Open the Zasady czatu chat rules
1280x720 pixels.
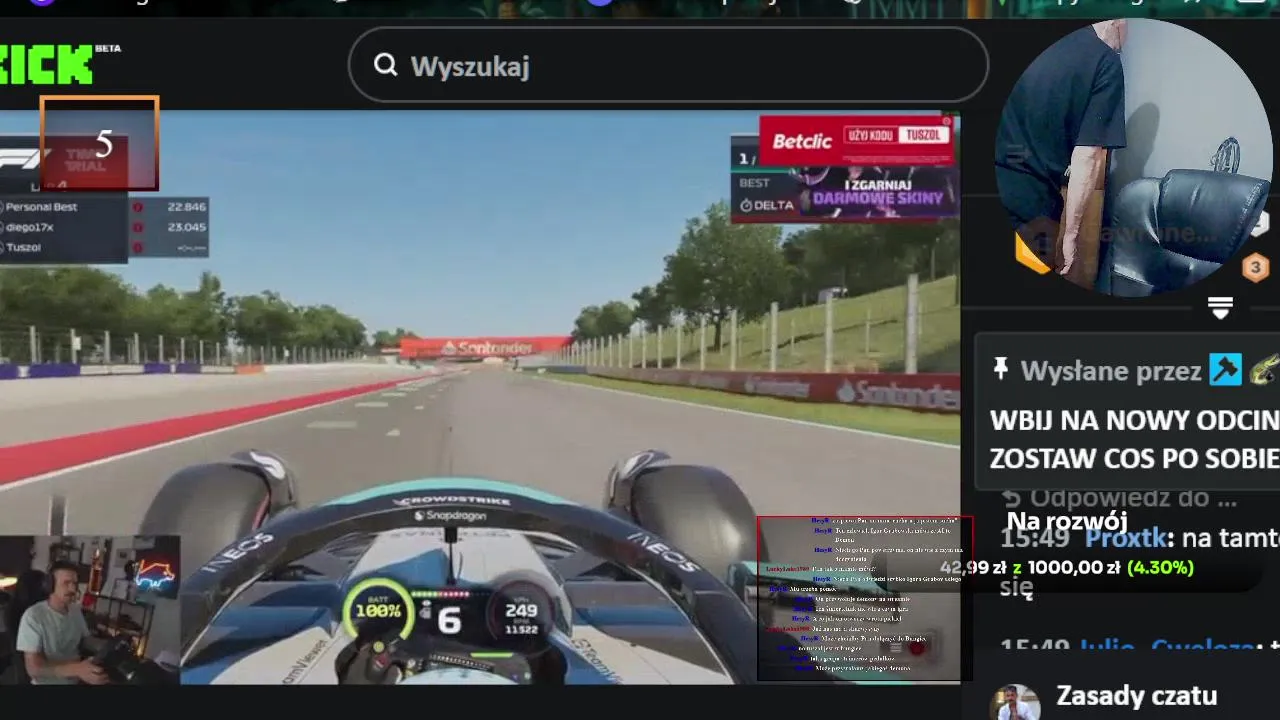pyautogui.click(x=1136, y=695)
